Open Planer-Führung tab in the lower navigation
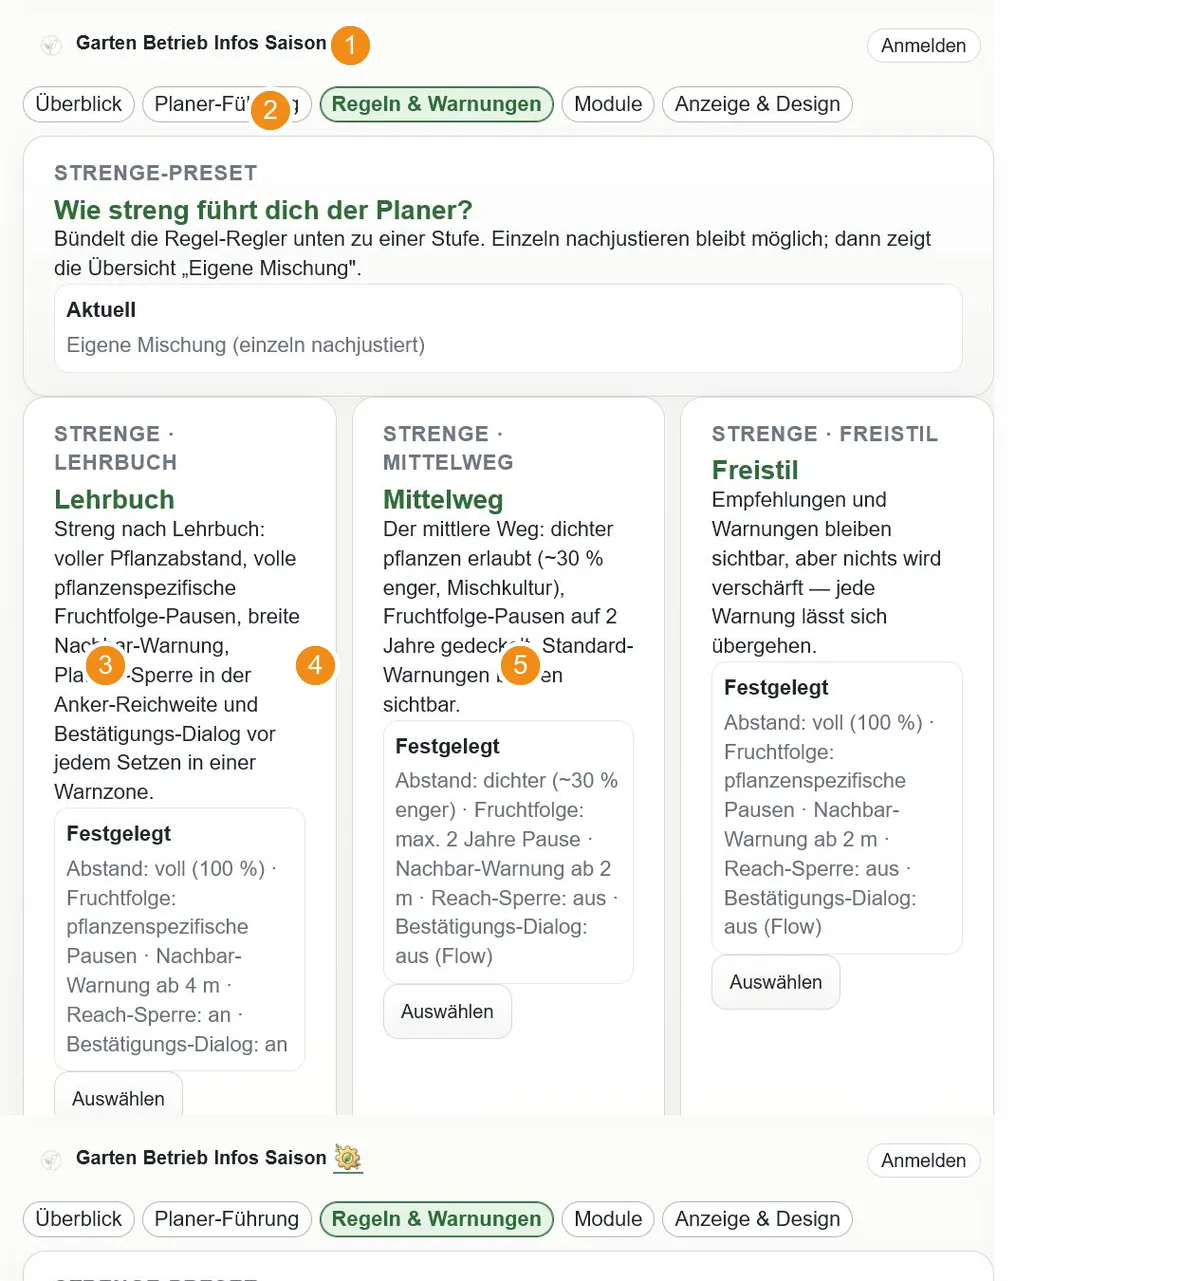The image size is (1200, 1281). pos(227,1219)
